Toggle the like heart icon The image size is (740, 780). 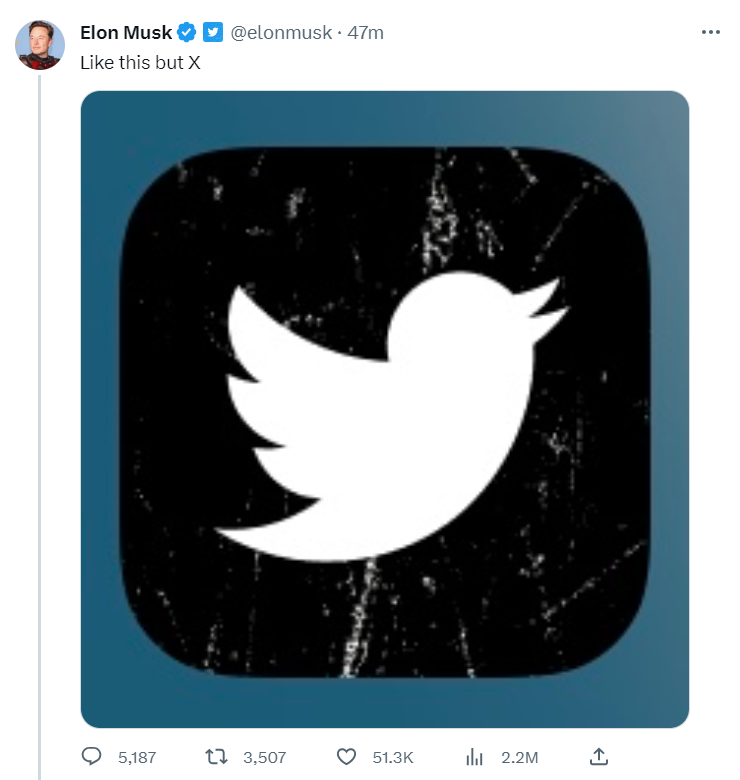(x=346, y=757)
